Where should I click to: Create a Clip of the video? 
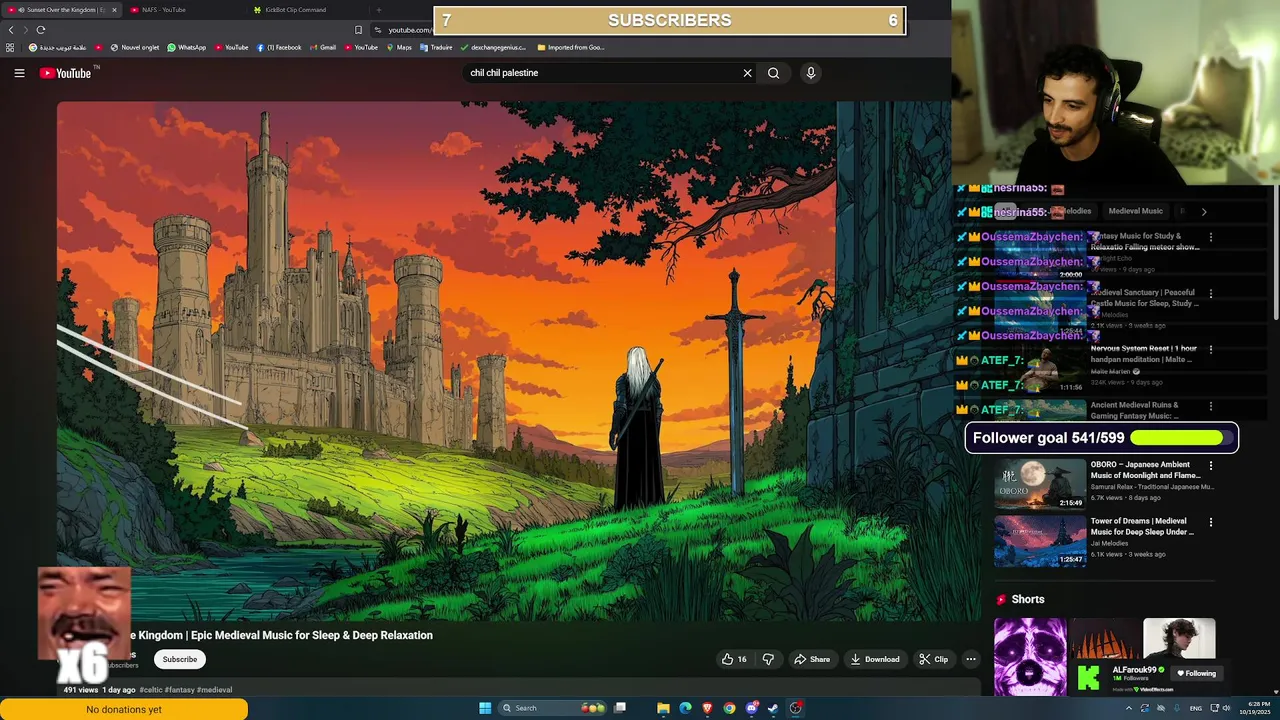pos(934,659)
